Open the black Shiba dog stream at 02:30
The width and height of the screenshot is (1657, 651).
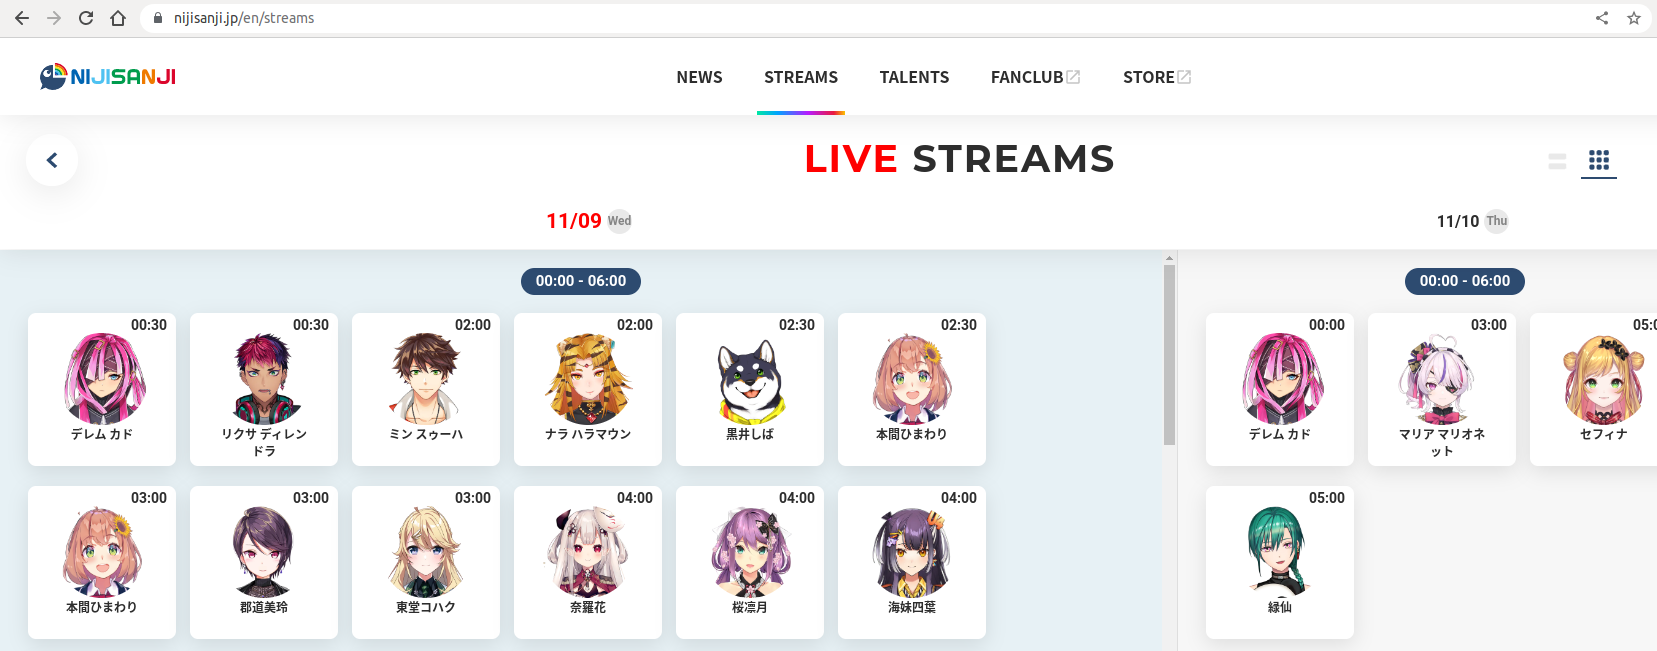[x=750, y=389]
